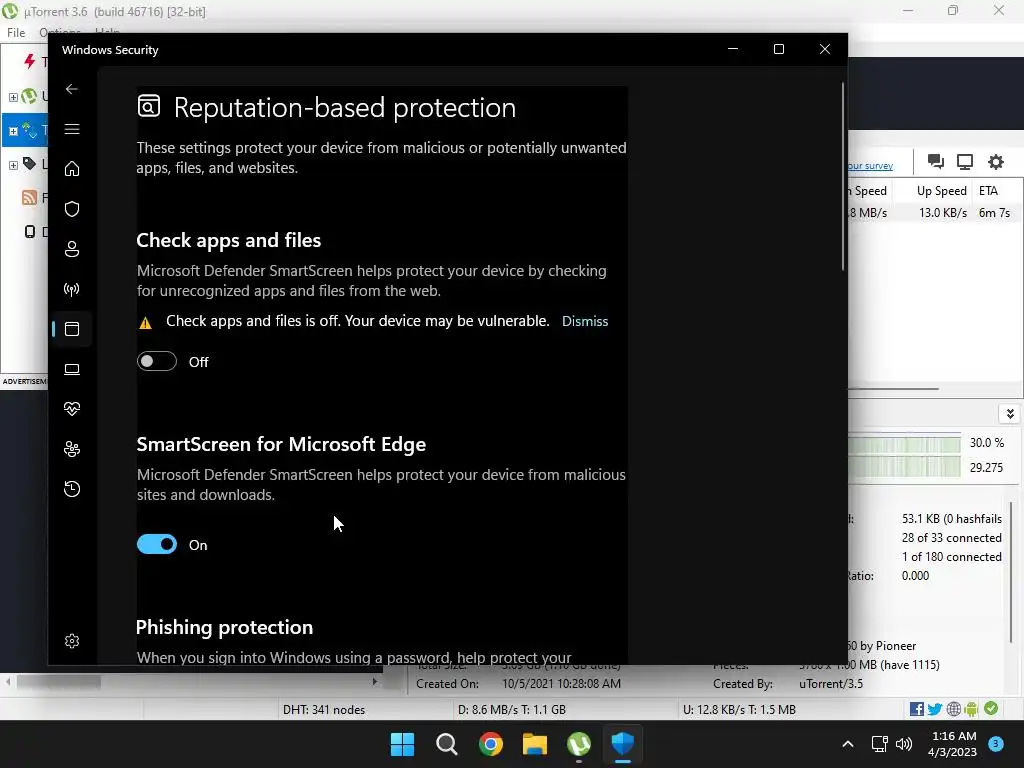Image resolution: width=1024 pixels, height=768 pixels.
Task: Open the uTorrent survey link
Action: tap(871, 166)
